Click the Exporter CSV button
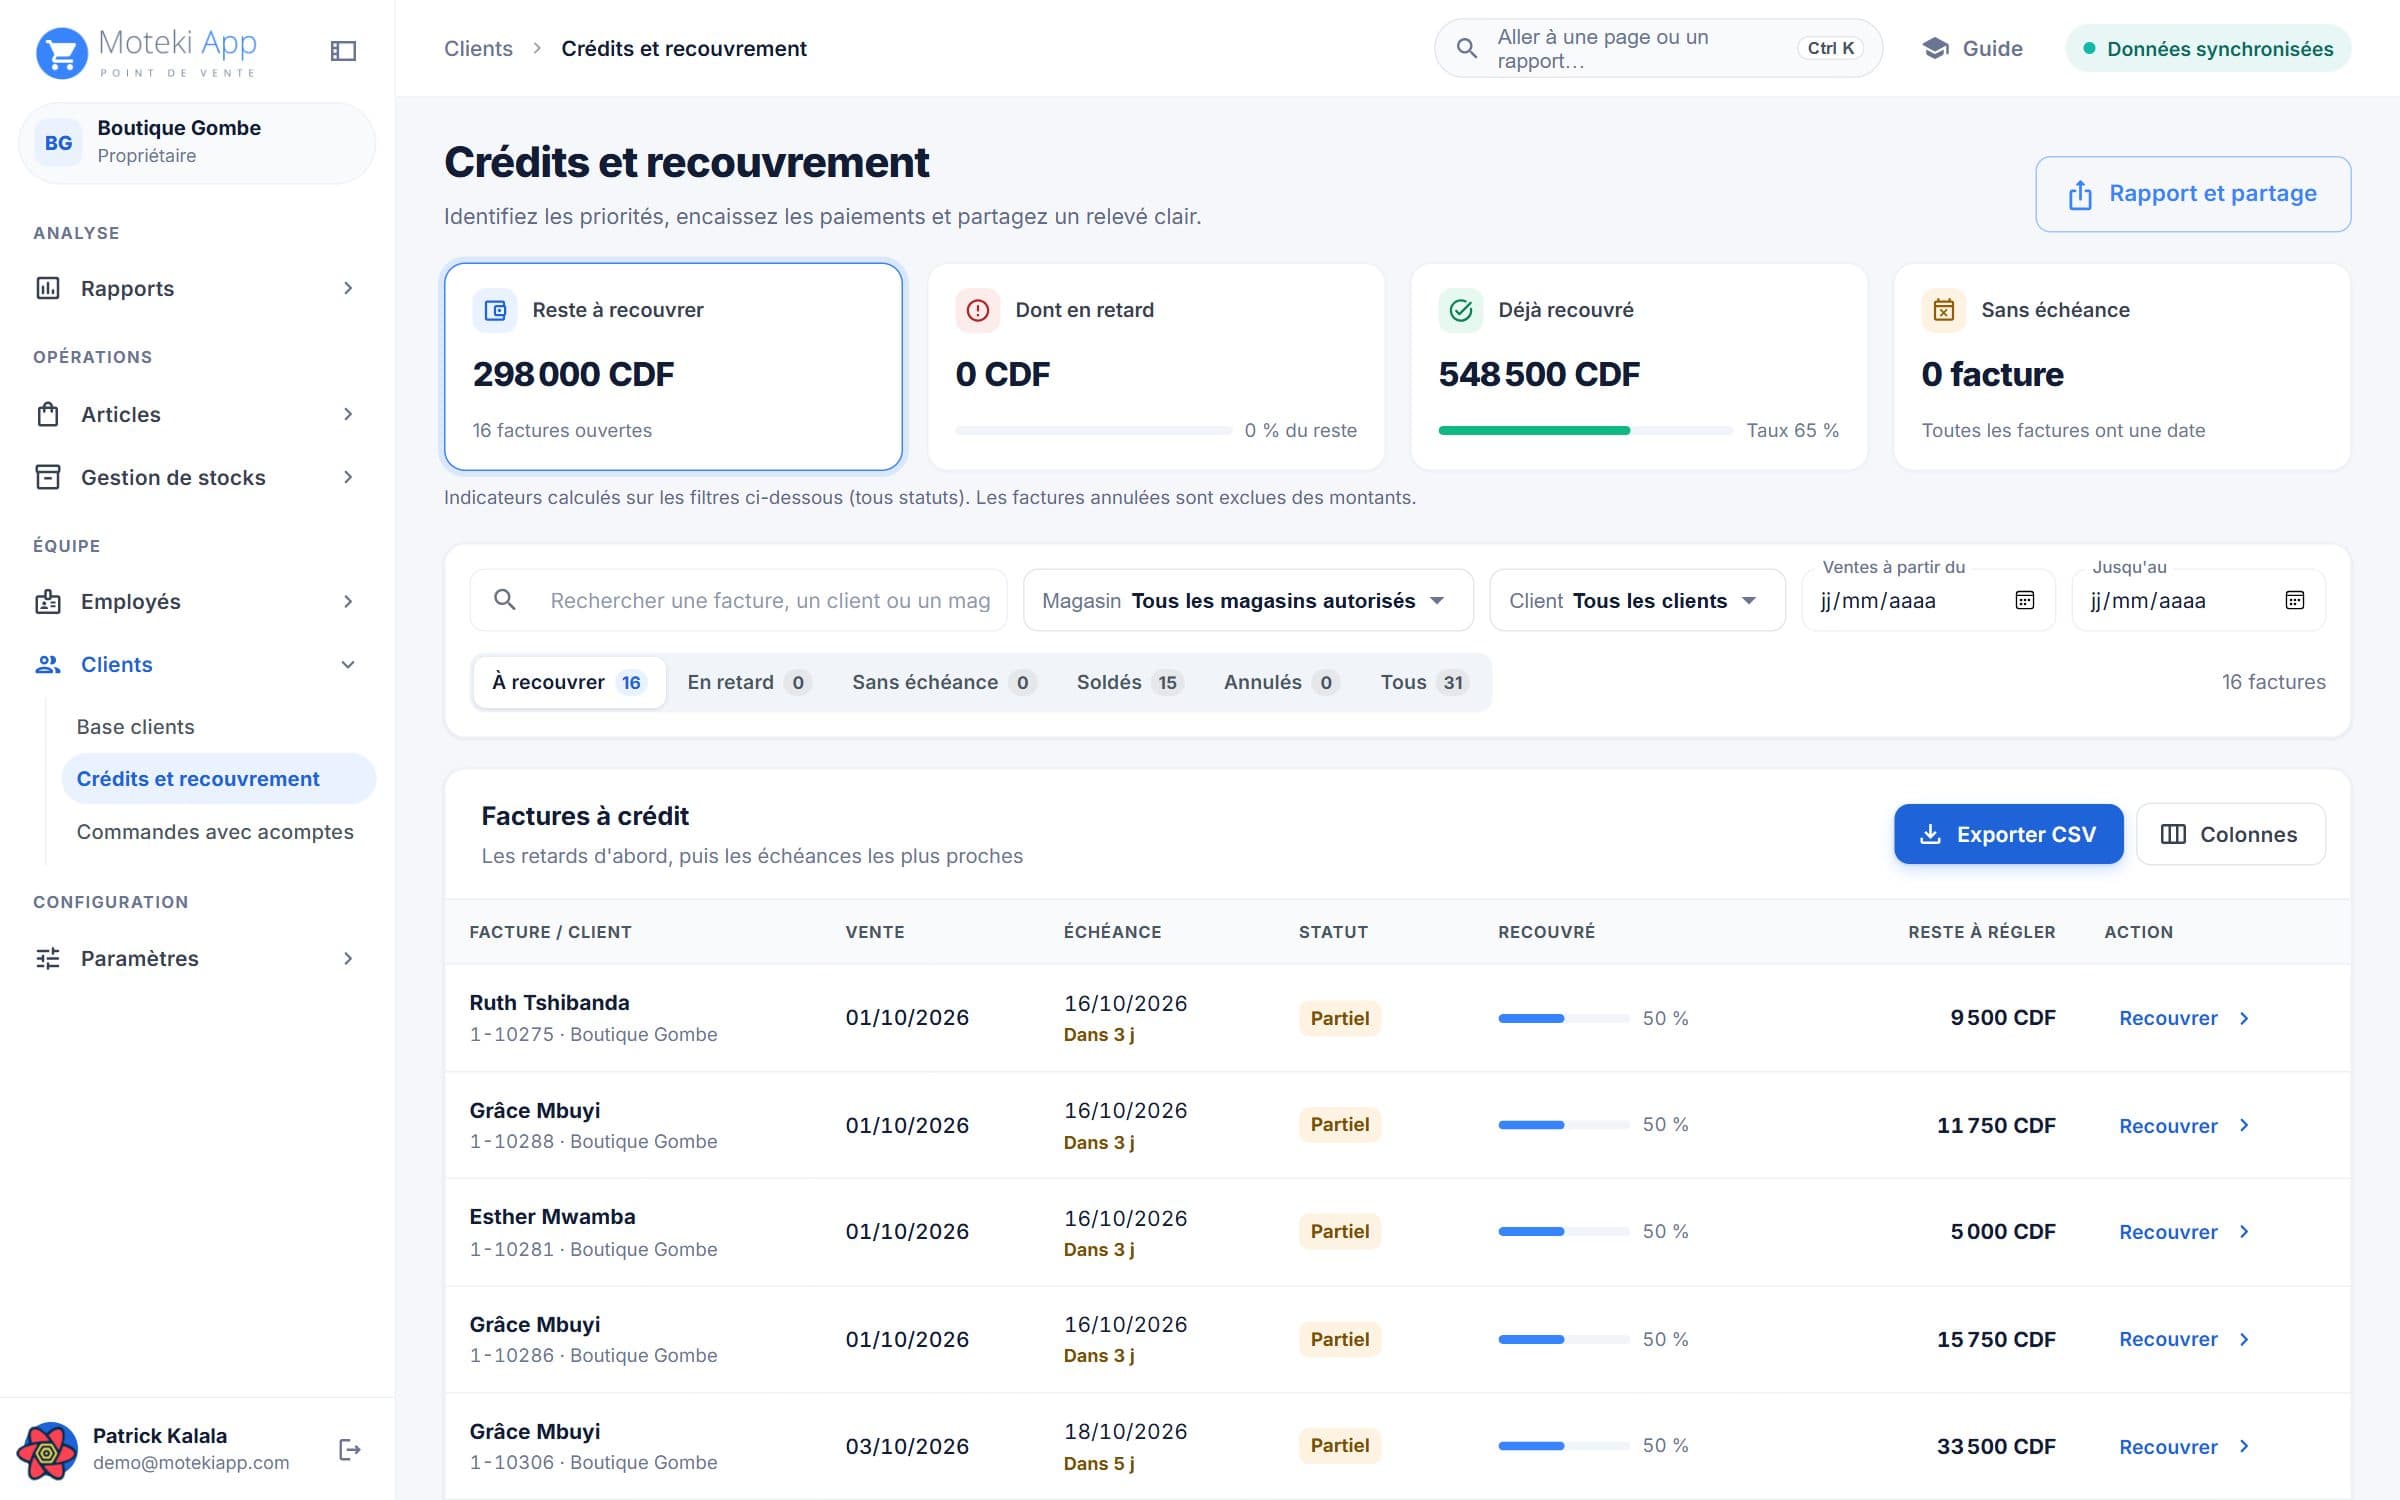The height and width of the screenshot is (1500, 2400). (x=2008, y=834)
